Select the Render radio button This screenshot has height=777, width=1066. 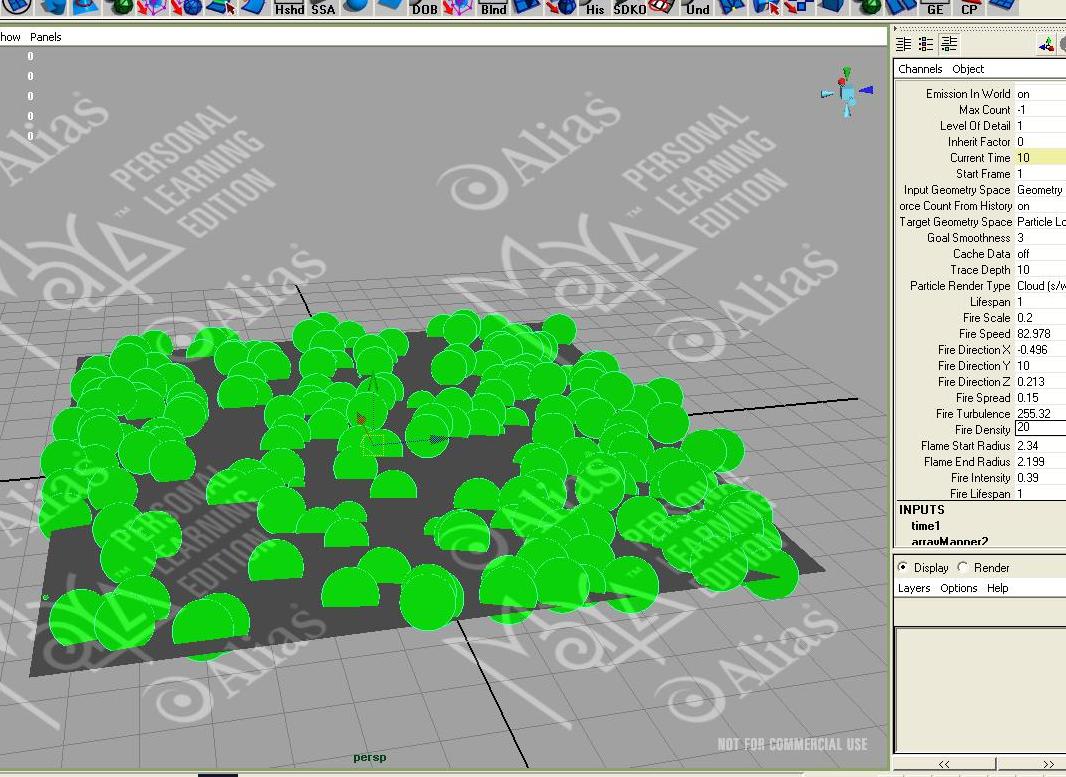tap(963, 567)
